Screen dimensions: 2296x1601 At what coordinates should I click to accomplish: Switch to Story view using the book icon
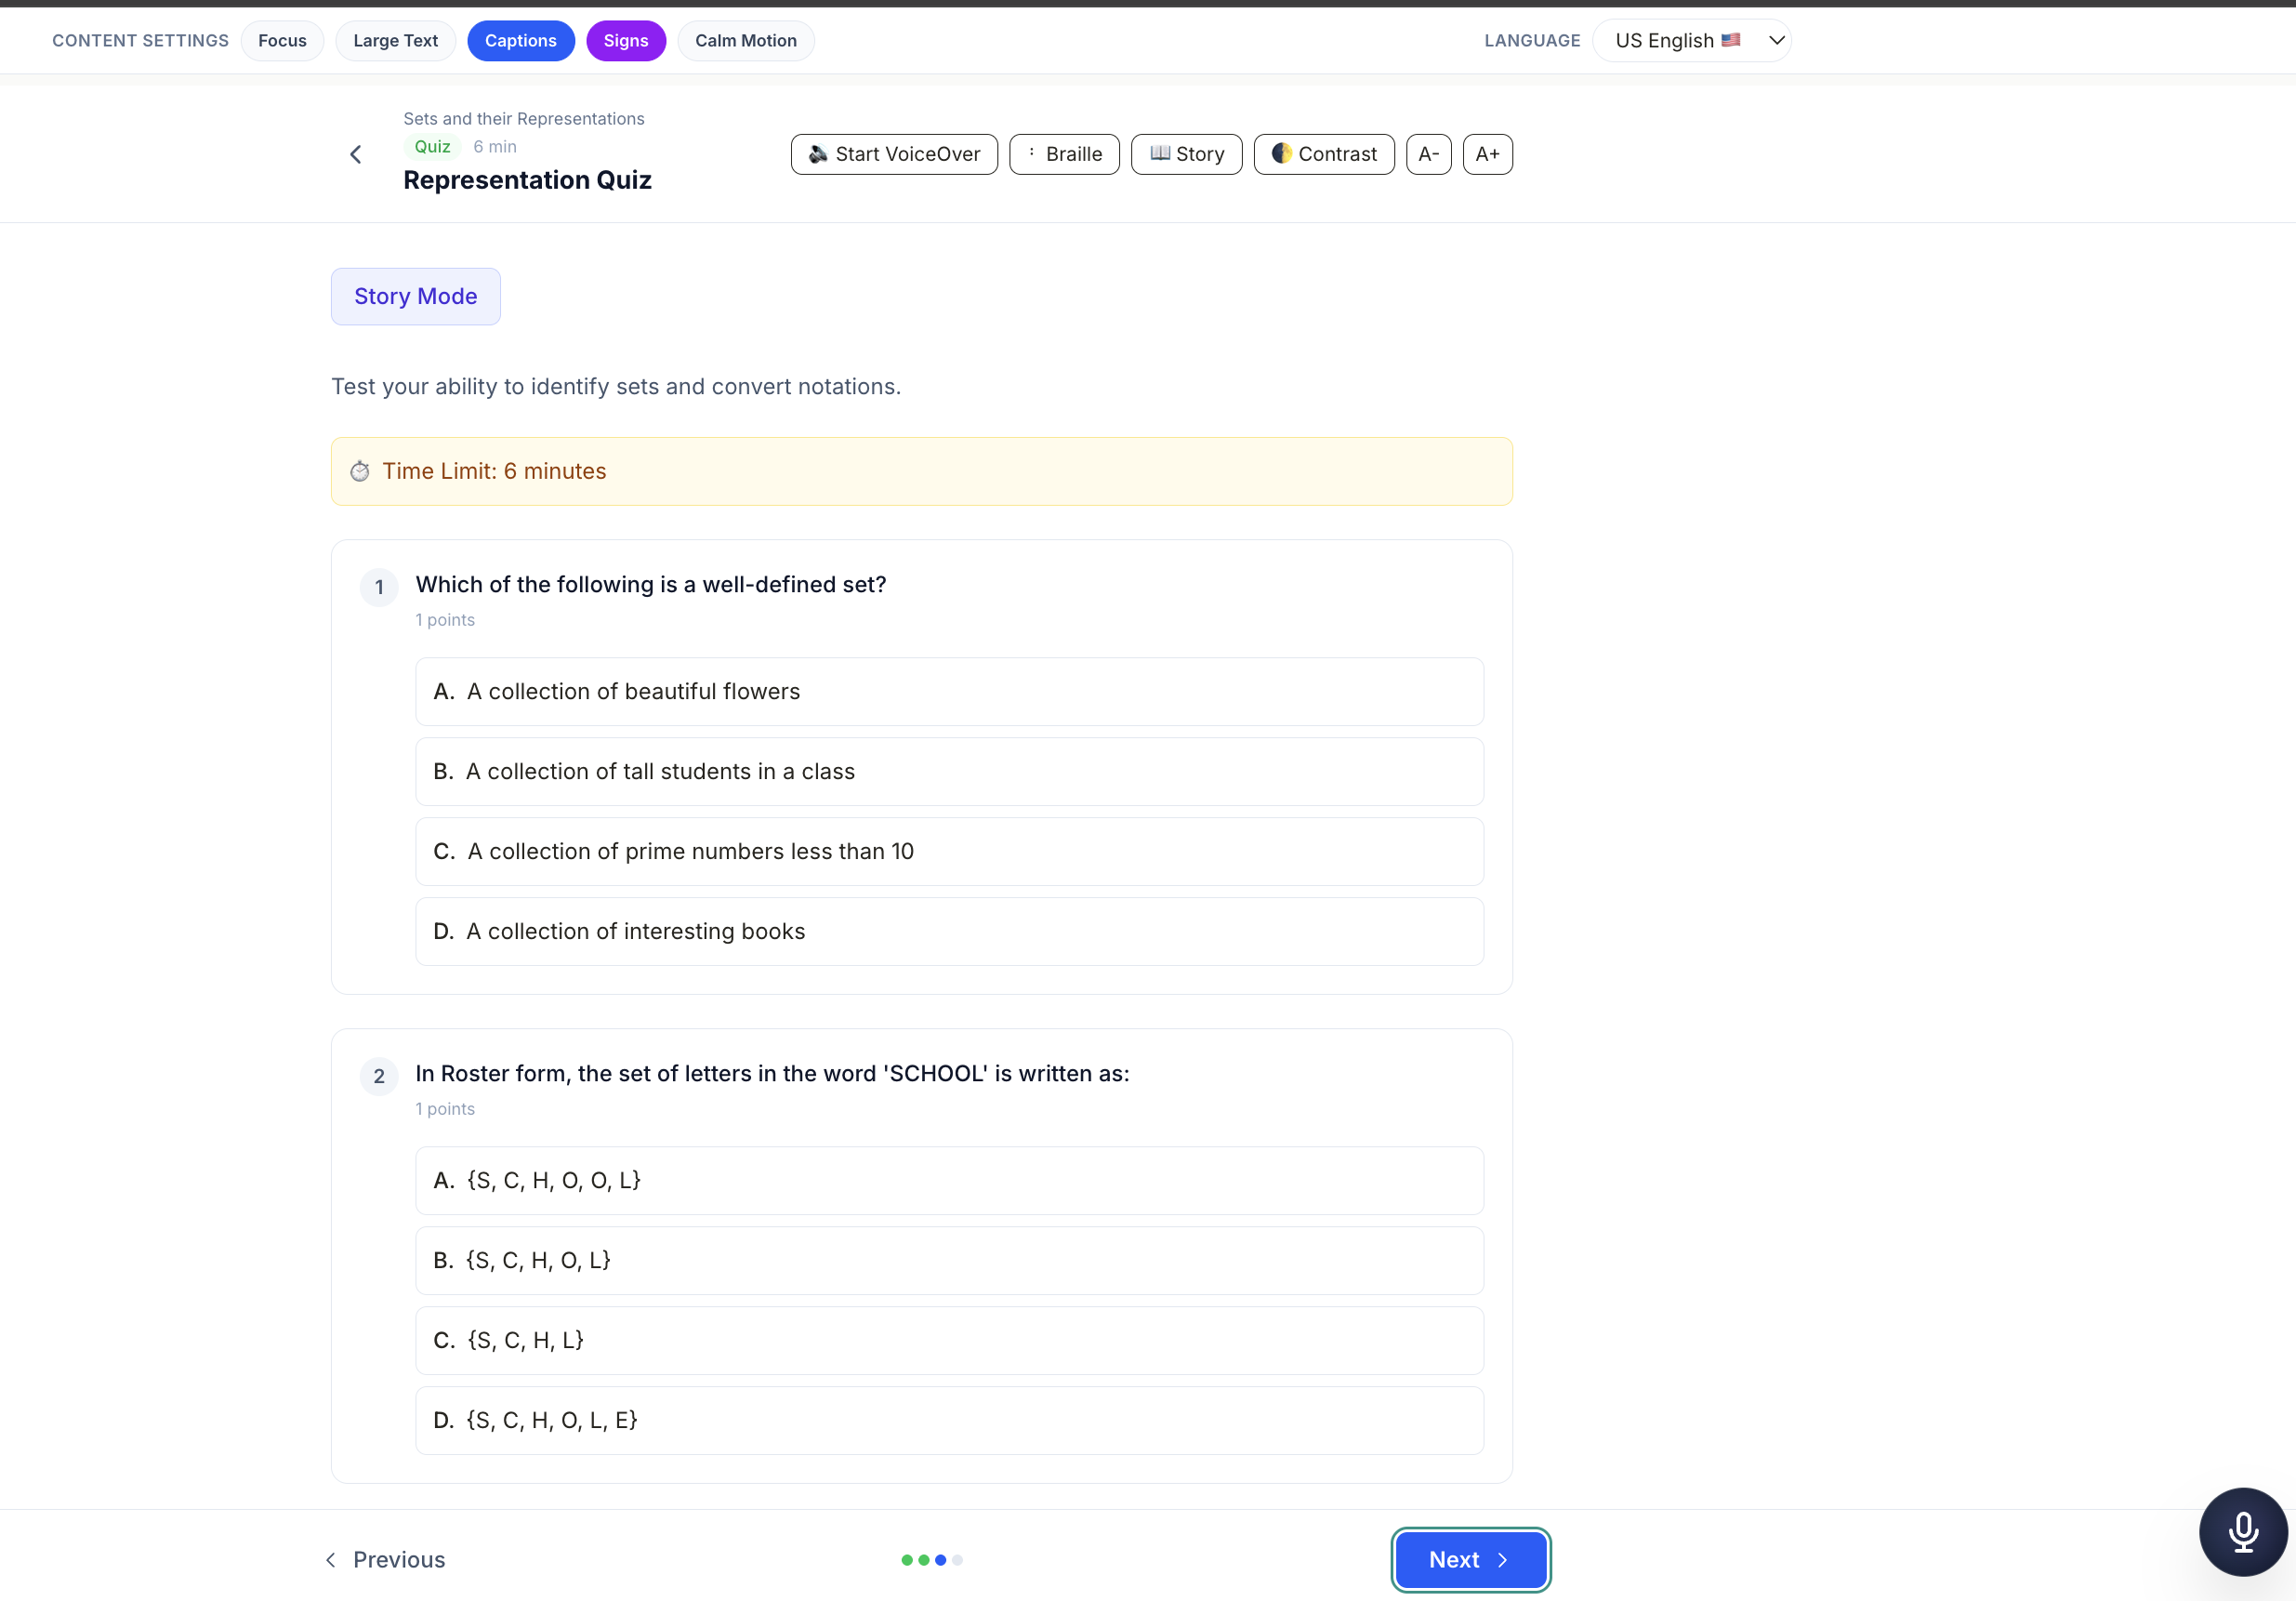[x=1186, y=154]
